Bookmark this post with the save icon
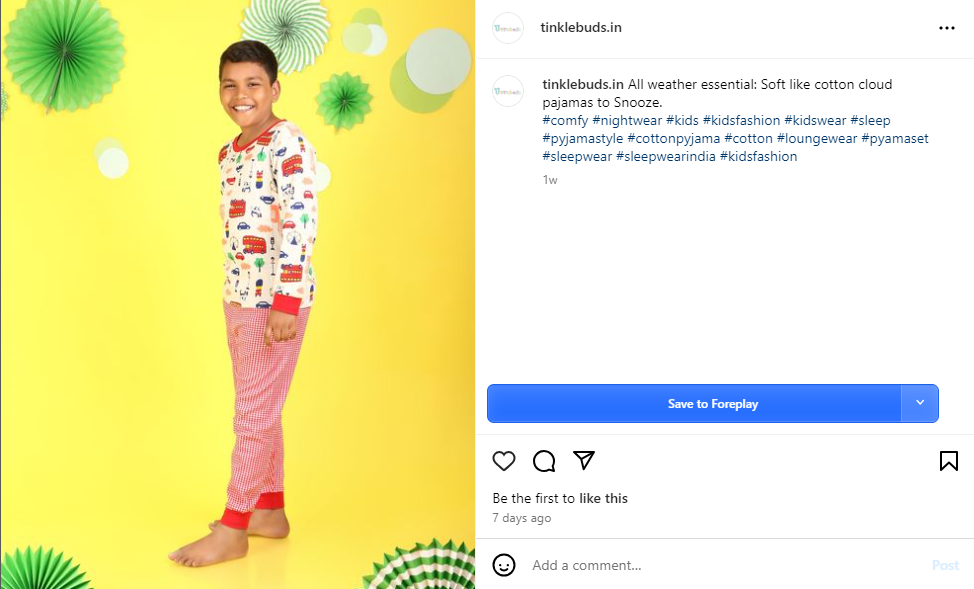This screenshot has height=589, width=974. [x=948, y=461]
